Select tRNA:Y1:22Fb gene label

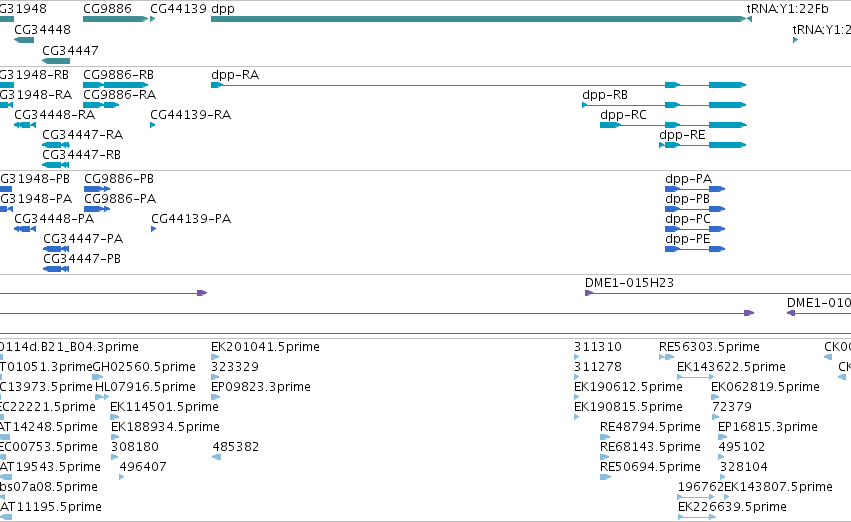click(x=787, y=9)
